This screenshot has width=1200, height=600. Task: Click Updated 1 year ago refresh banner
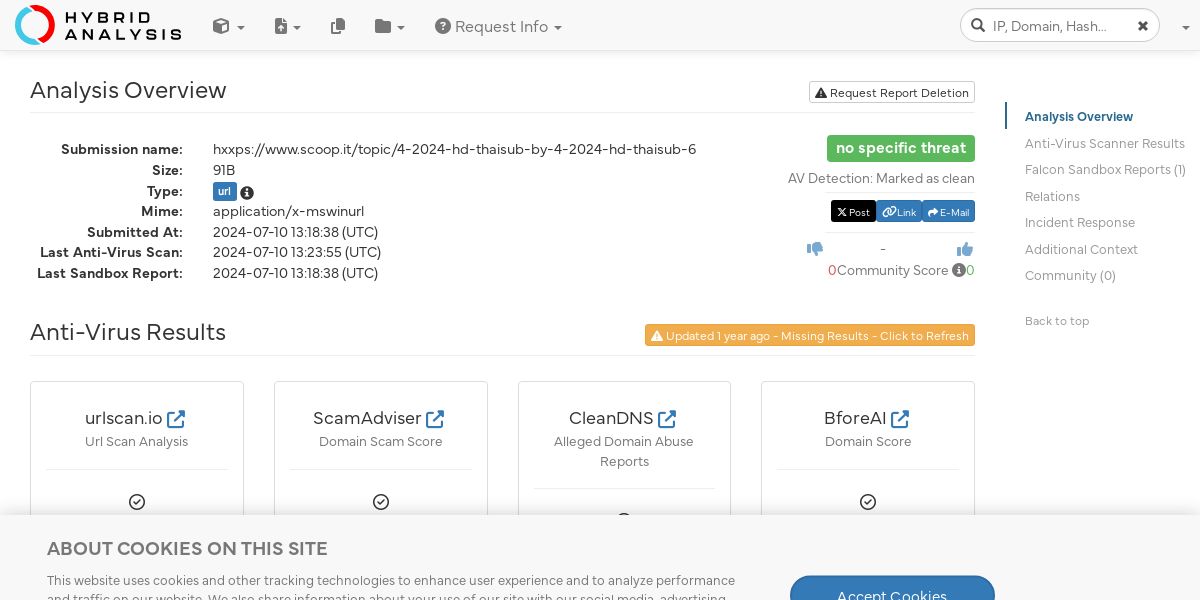(x=810, y=335)
